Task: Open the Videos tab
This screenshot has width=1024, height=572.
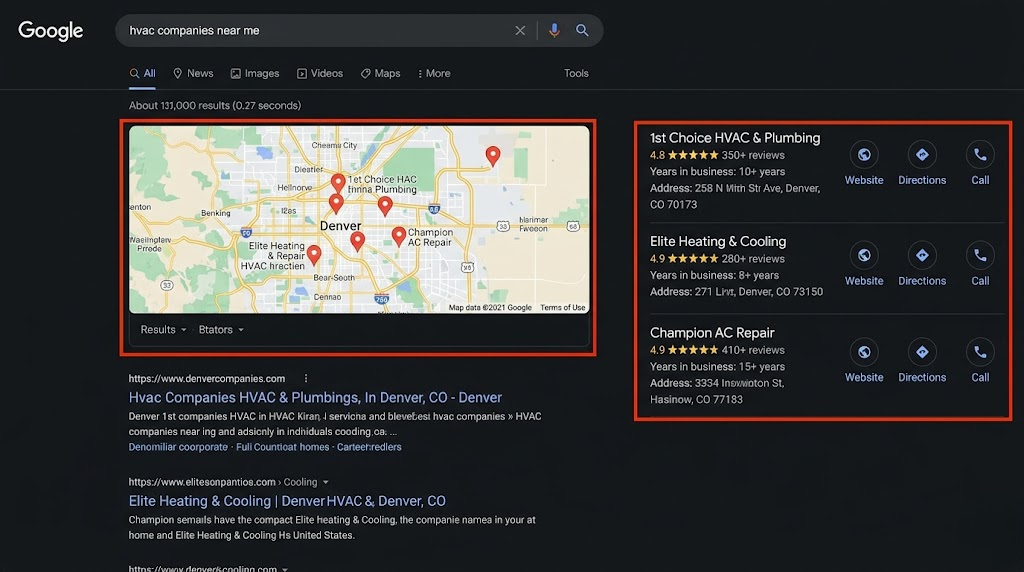Action: point(320,74)
